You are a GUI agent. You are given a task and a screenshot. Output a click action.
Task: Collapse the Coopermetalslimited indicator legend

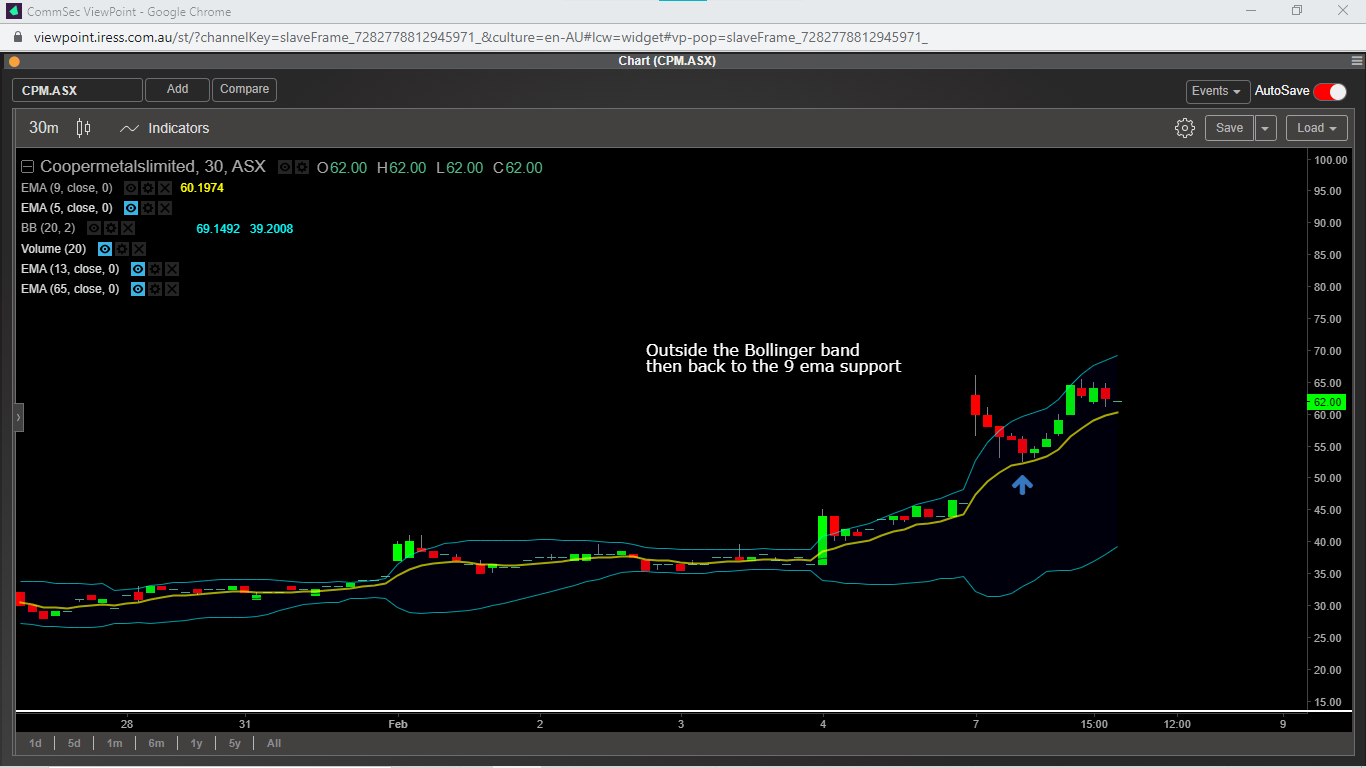click(27, 168)
